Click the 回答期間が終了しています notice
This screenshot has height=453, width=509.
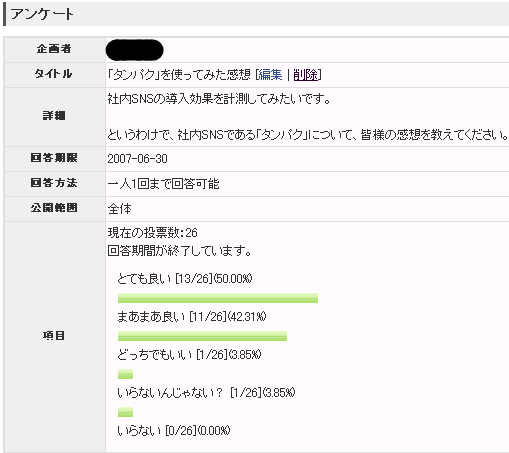(x=179, y=250)
